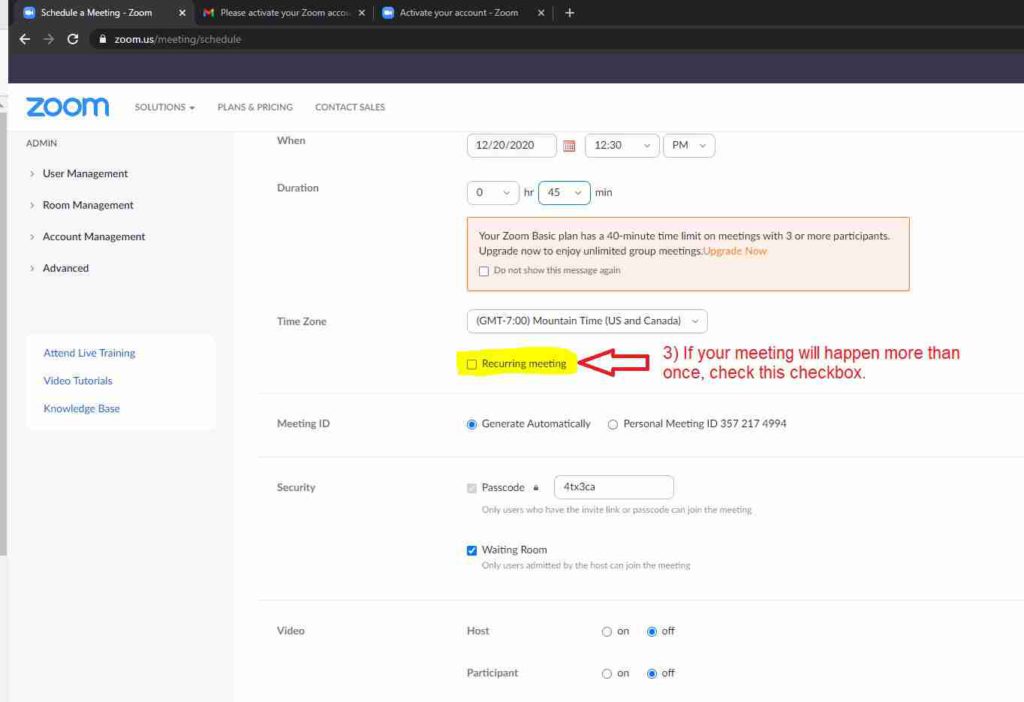Select Personal Meeting ID 357 217 4994
1024x702 pixels.
click(x=613, y=424)
